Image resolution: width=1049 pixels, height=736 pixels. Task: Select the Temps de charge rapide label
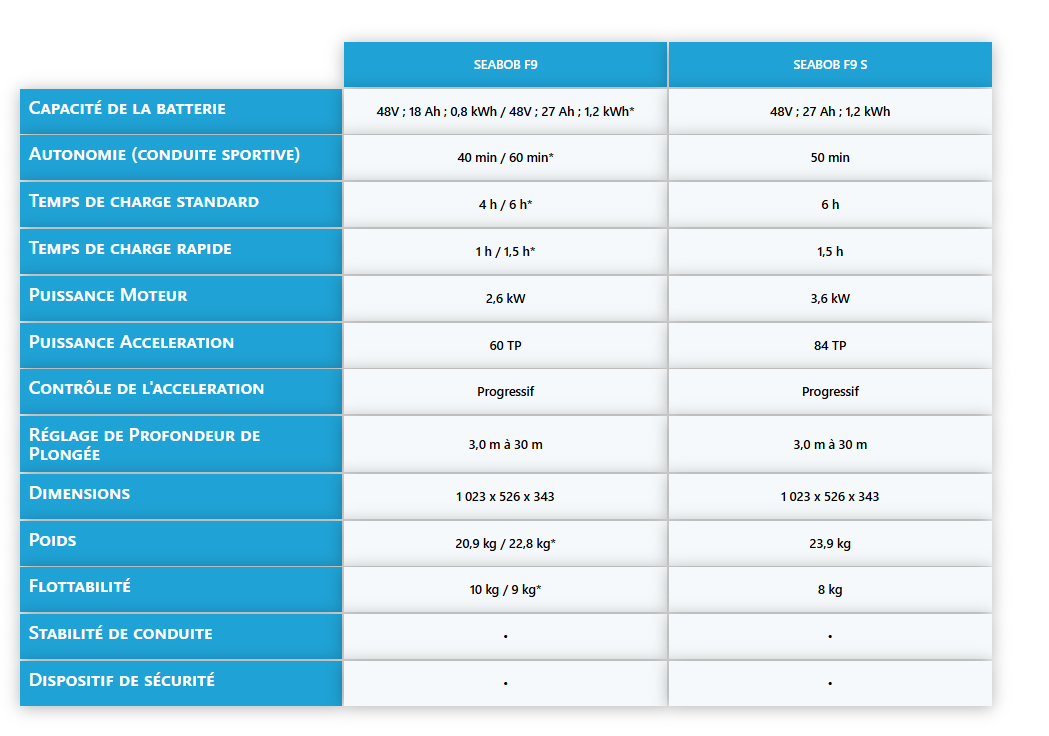[130, 249]
